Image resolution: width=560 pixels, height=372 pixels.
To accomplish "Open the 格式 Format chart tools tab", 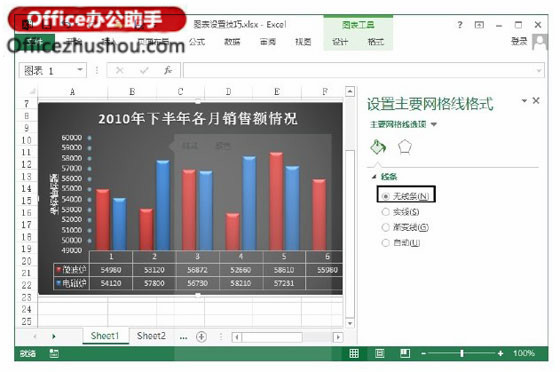I will coord(376,42).
